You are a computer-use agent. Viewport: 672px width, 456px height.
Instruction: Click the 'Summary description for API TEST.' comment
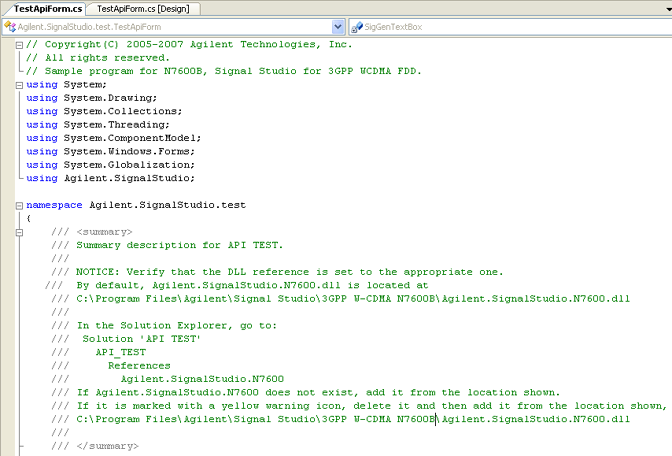click(x=167, y=245)
